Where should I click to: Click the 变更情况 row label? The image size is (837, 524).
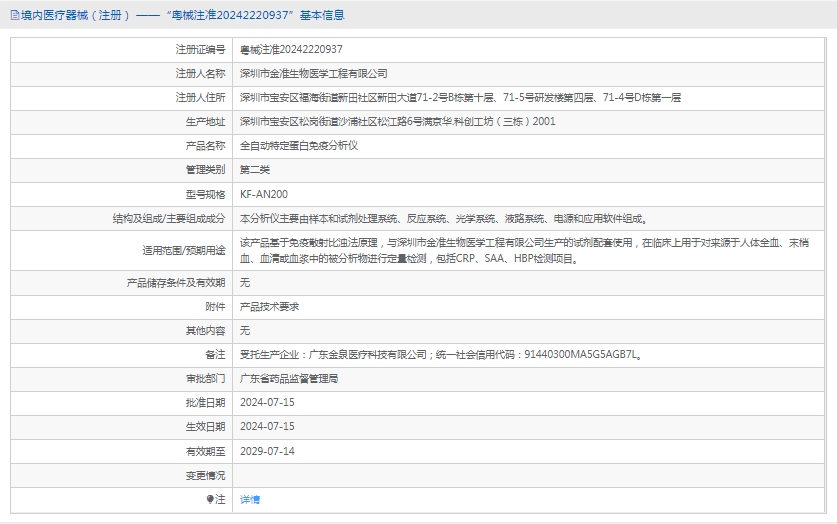pyautogui.click(x=205, y=475)
